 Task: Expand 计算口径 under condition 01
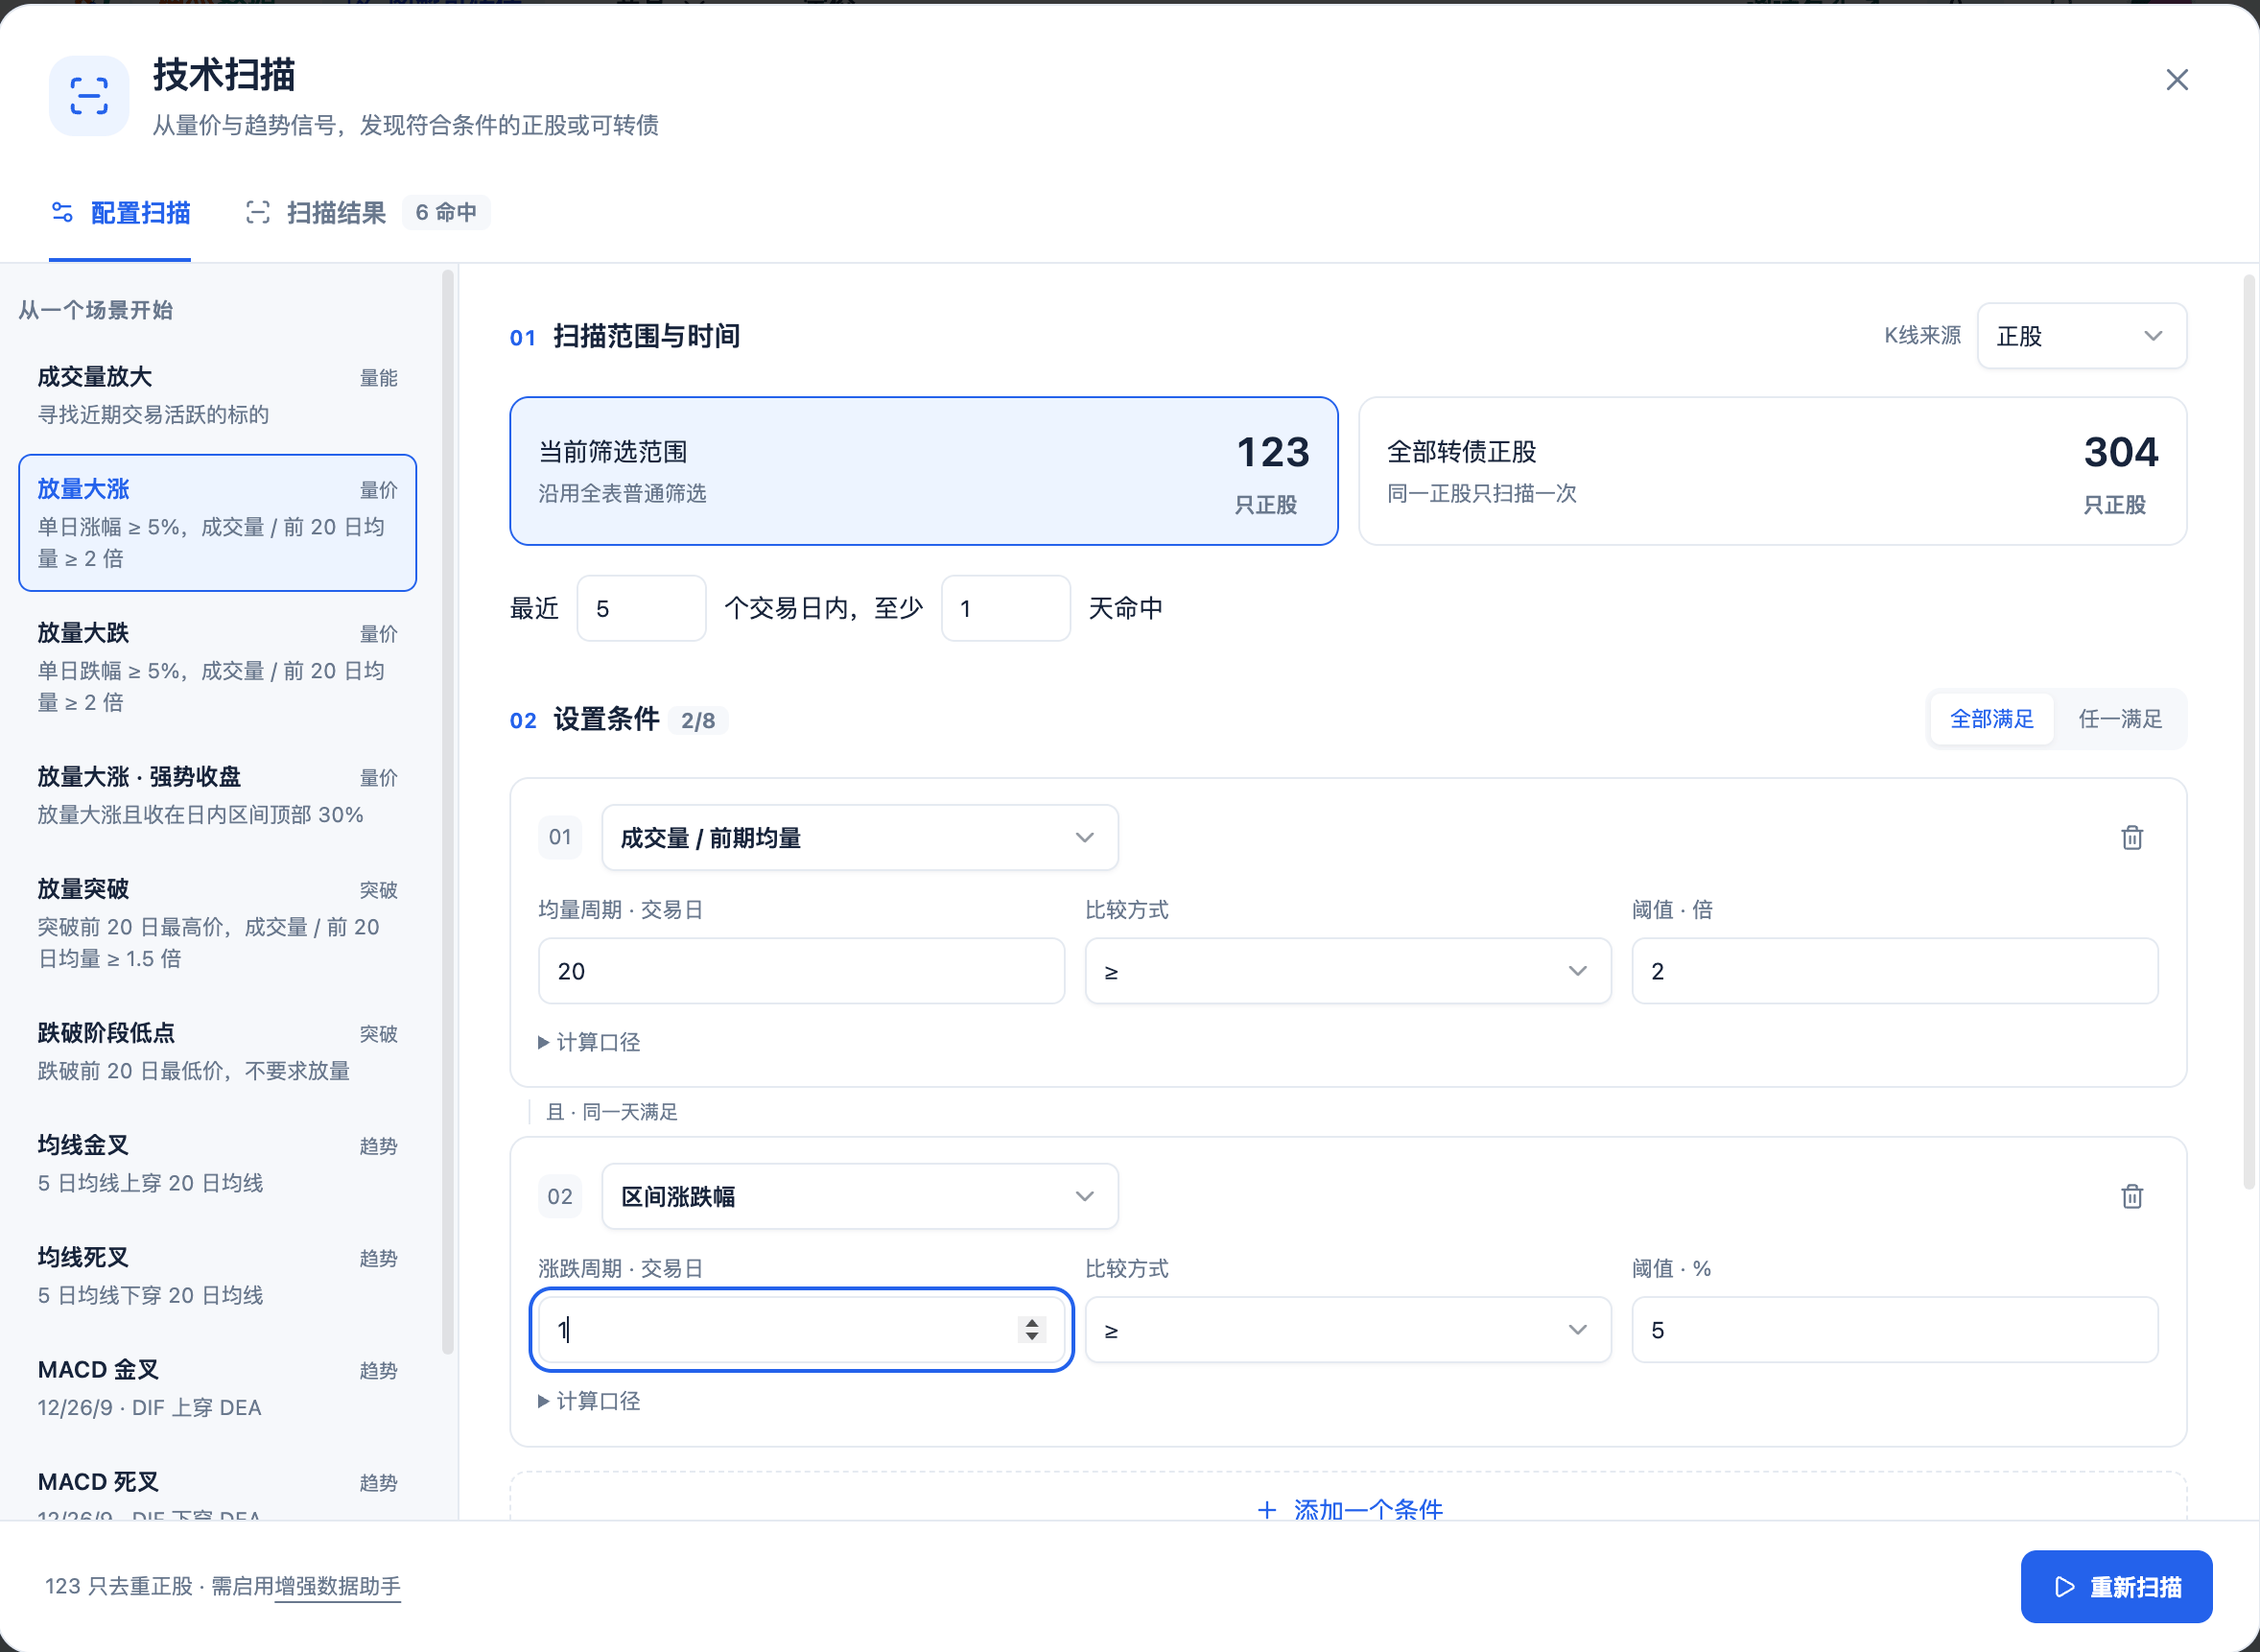point(589,1042)
